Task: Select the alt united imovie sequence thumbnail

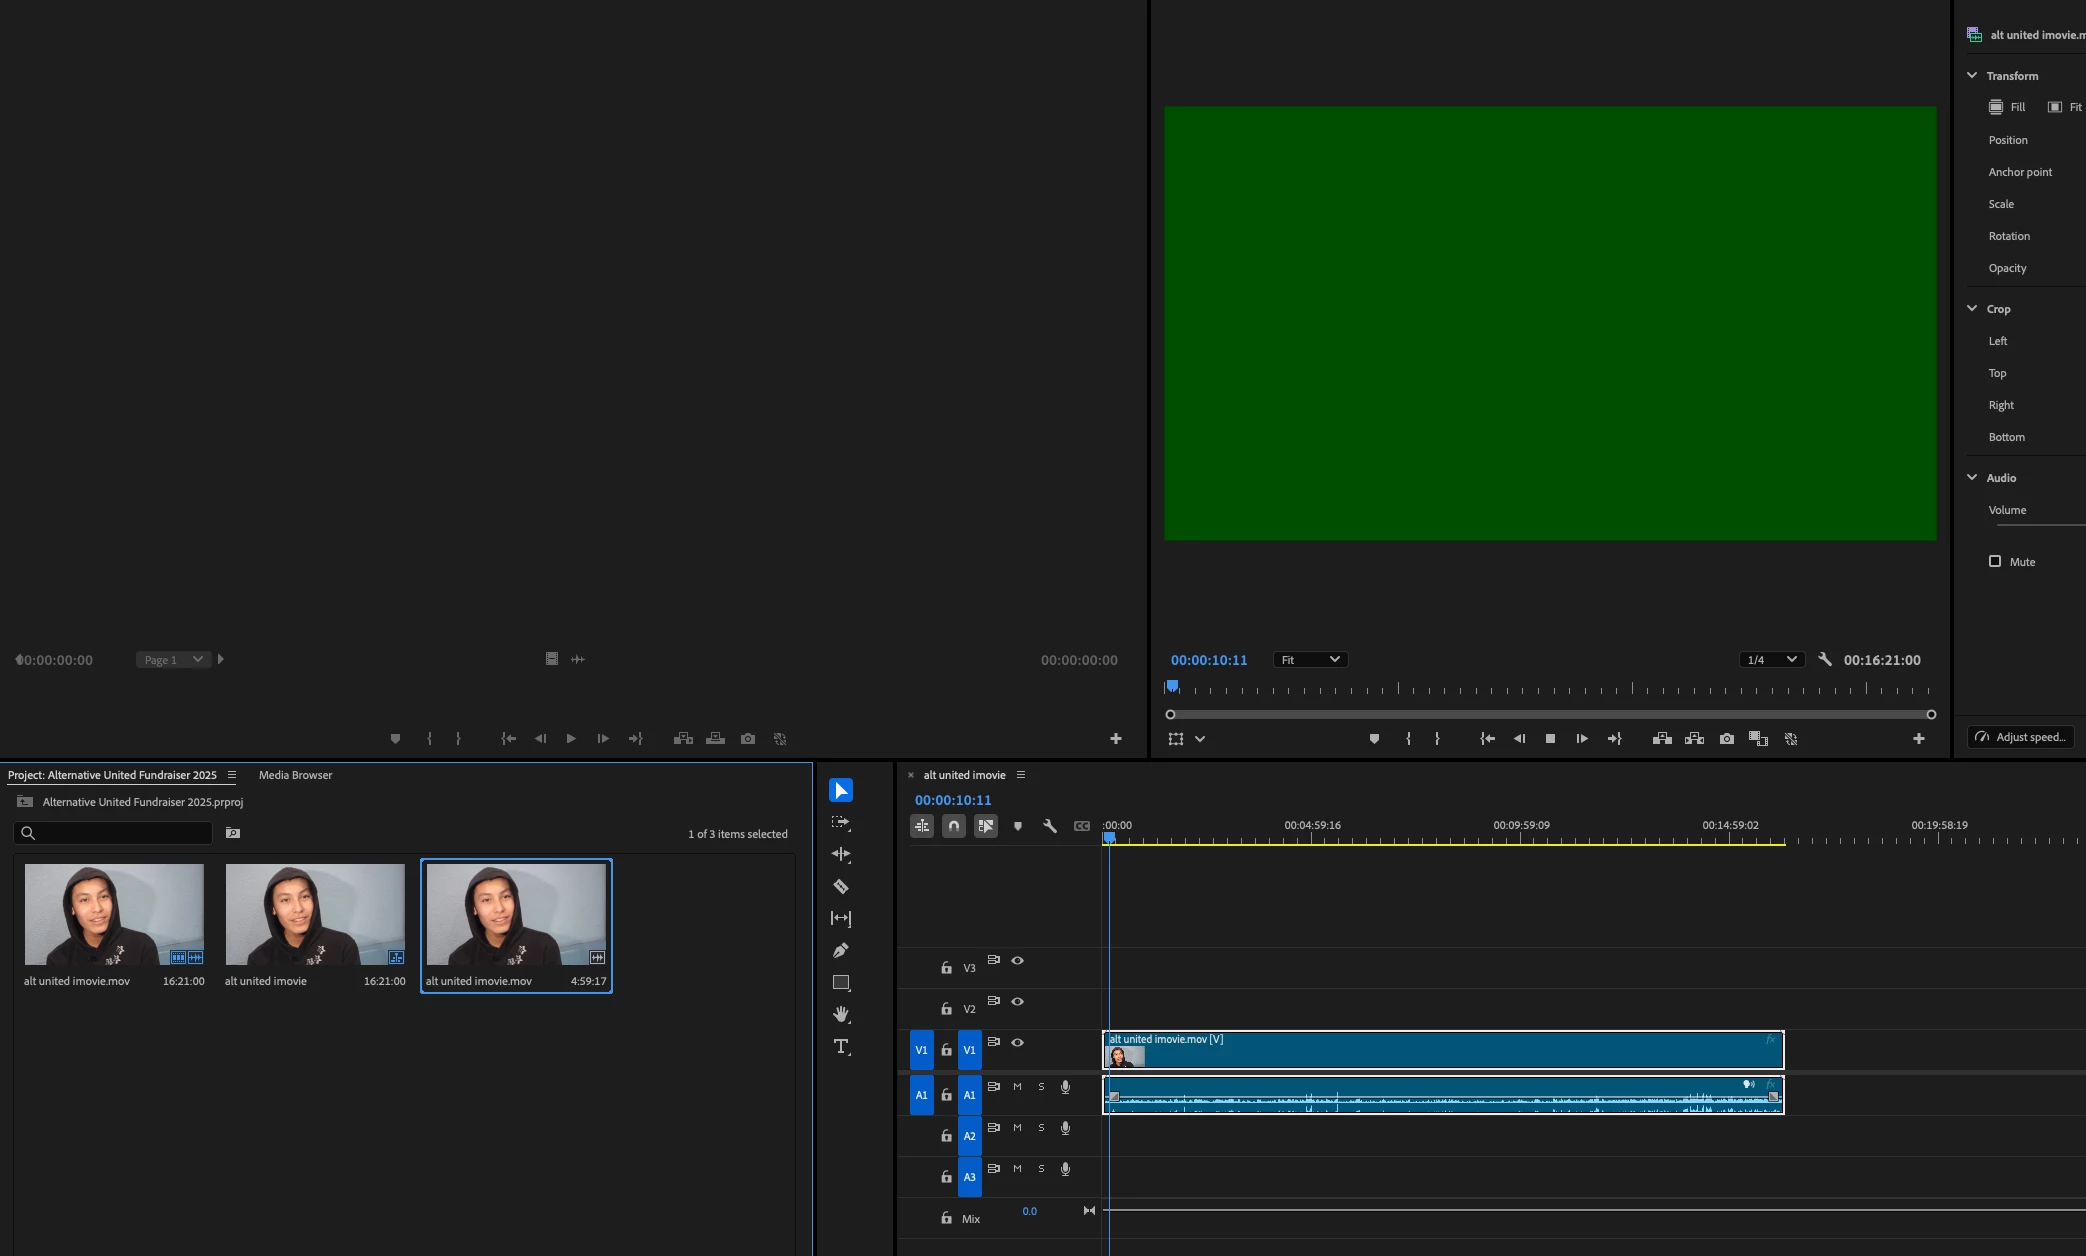Action: coord(315,914)
